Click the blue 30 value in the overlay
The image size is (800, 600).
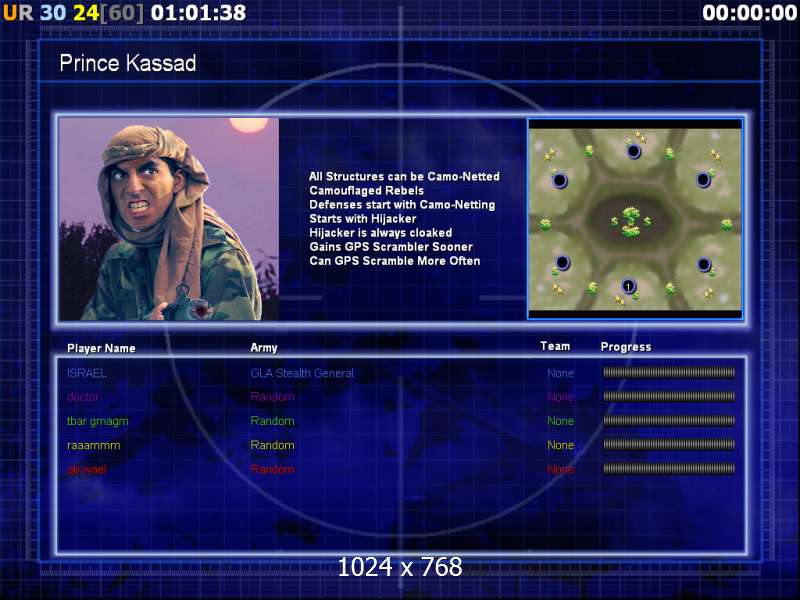[53, 13]
